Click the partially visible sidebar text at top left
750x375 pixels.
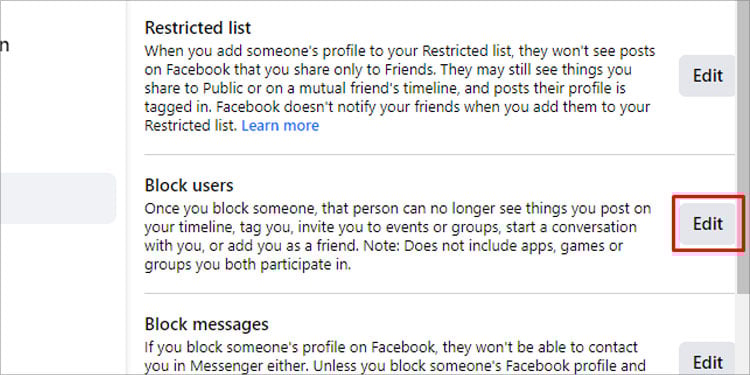click(x=4, y=46)
